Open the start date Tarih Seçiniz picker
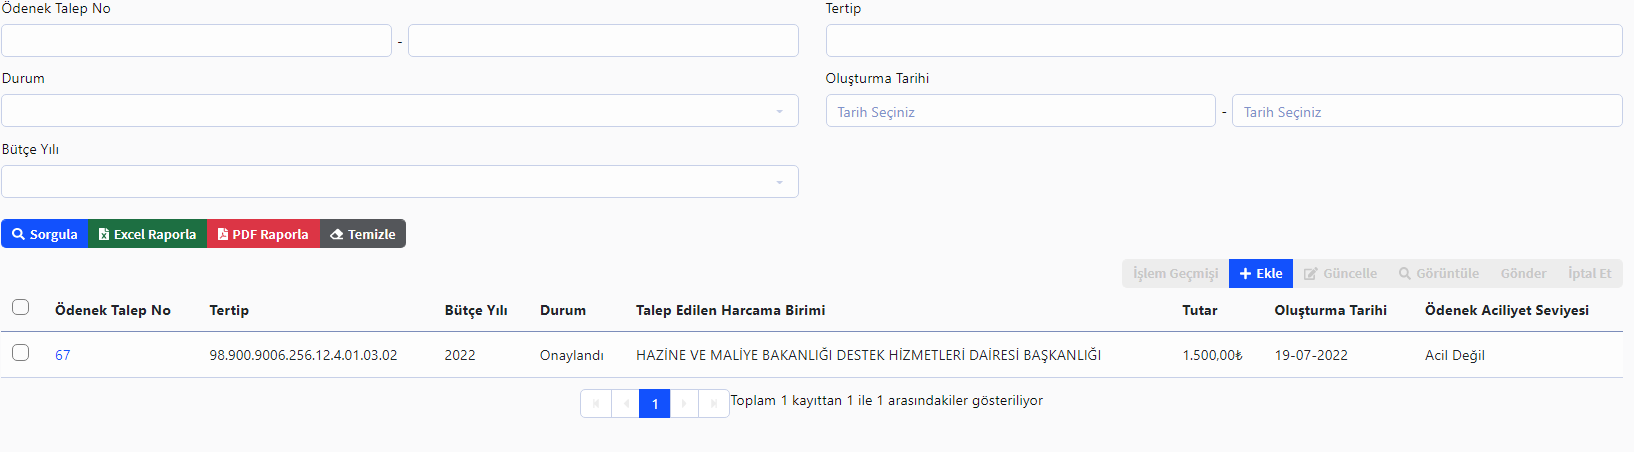 tap(1020, 111)
